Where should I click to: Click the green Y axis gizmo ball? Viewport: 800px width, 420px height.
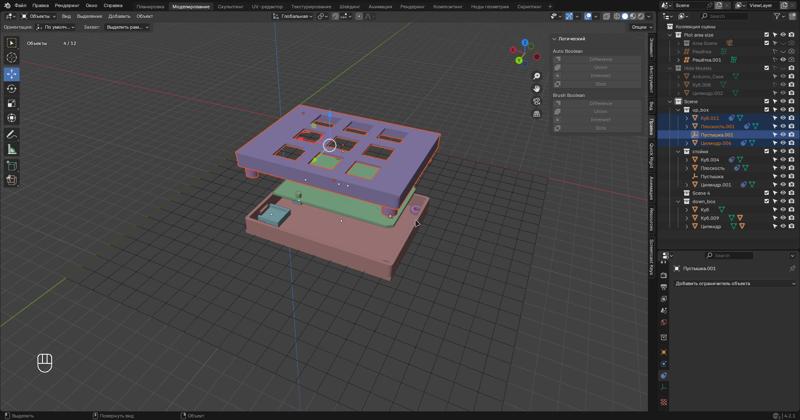(x=519, y=60)
